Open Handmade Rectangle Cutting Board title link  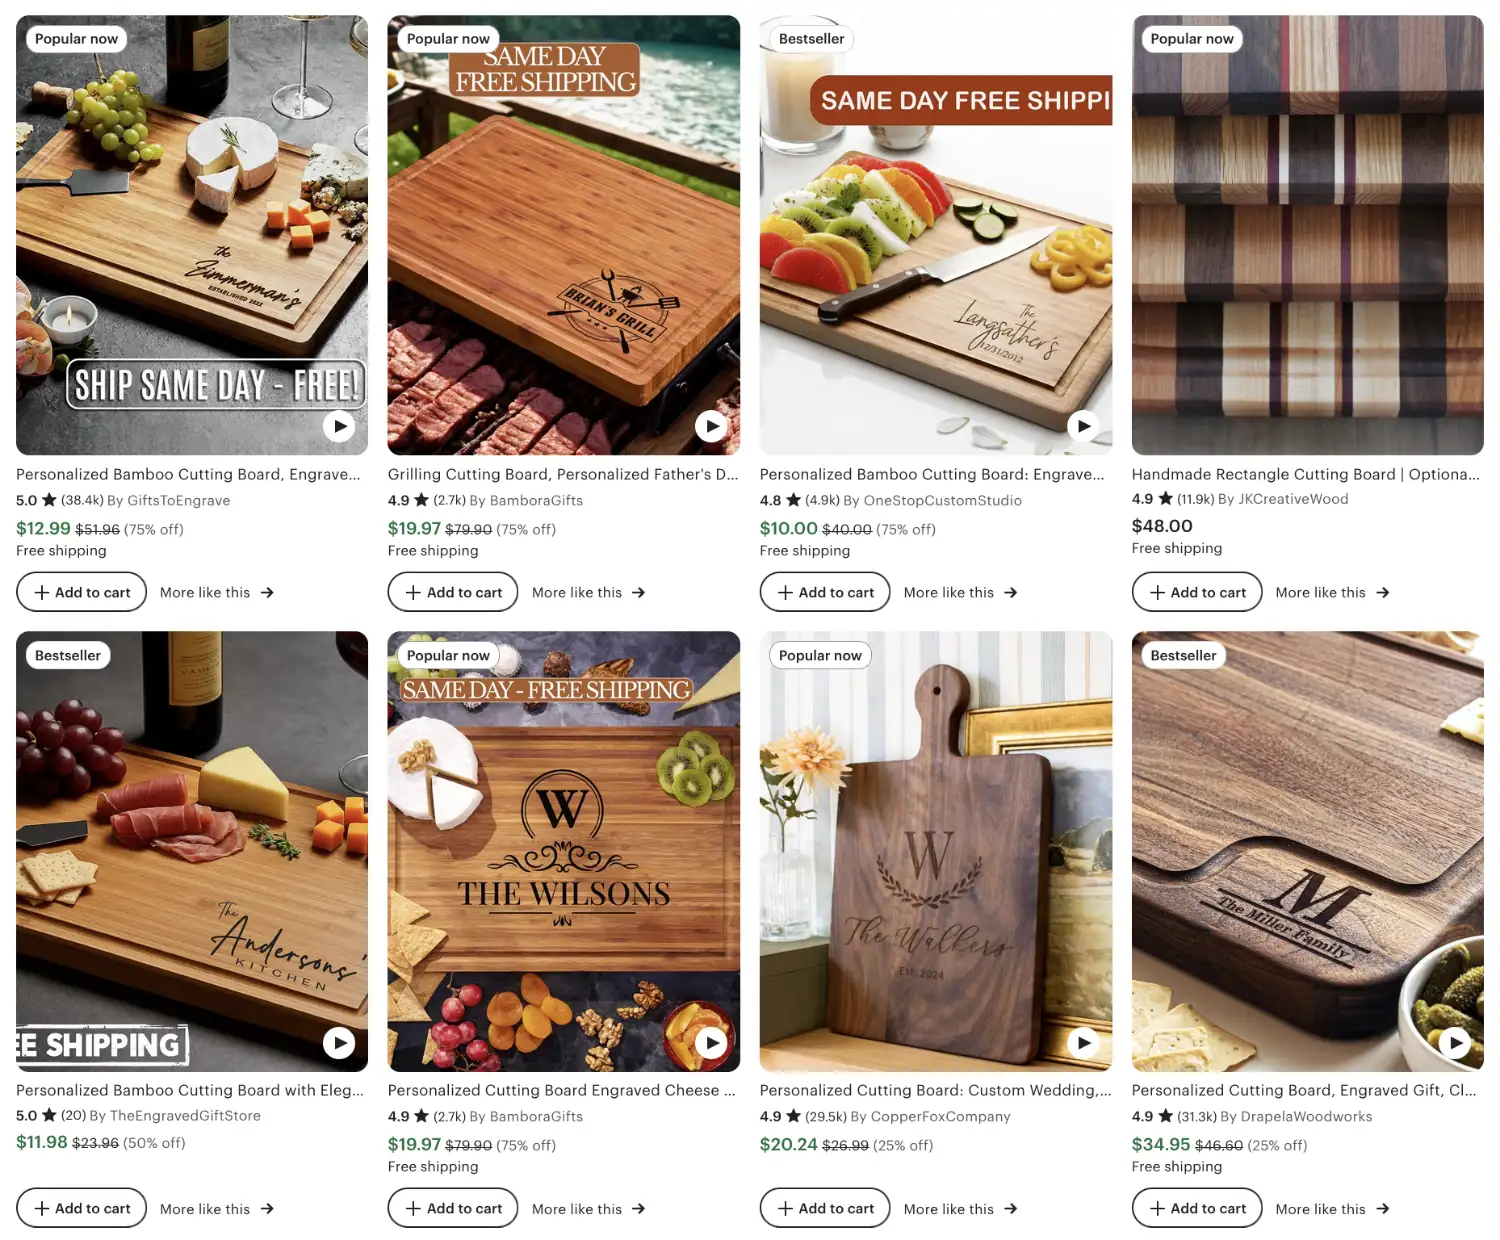coord(1305,474)
